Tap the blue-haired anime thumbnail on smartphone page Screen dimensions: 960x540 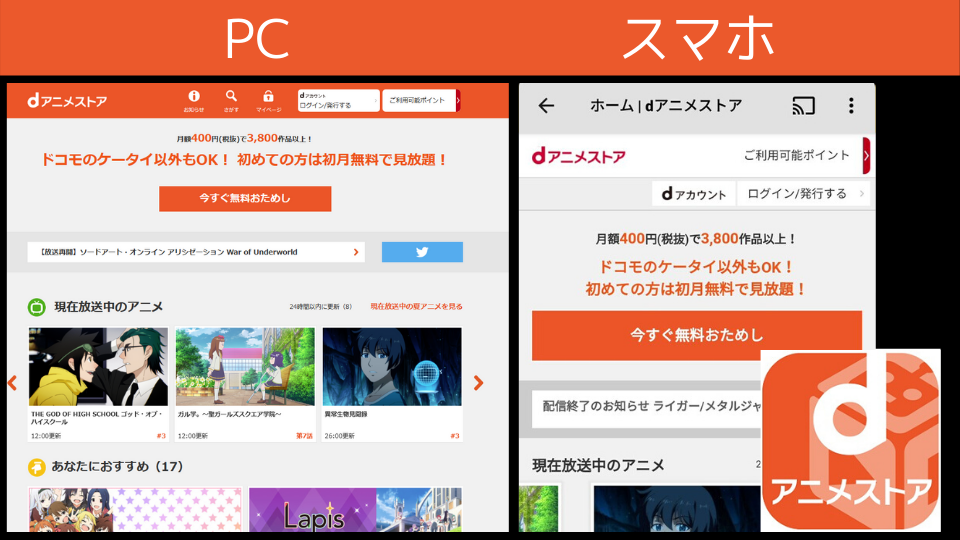(x=677, y=508)
